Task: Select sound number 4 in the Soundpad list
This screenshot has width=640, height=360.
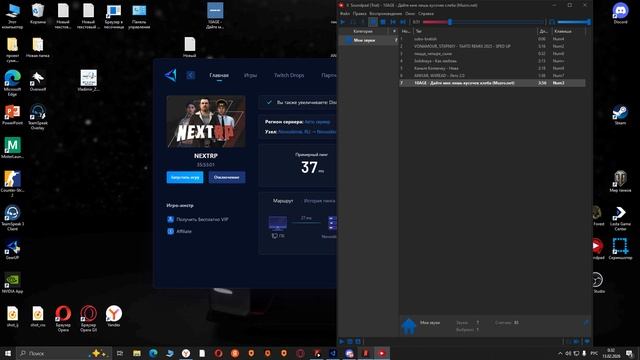Action: point(492,61)
